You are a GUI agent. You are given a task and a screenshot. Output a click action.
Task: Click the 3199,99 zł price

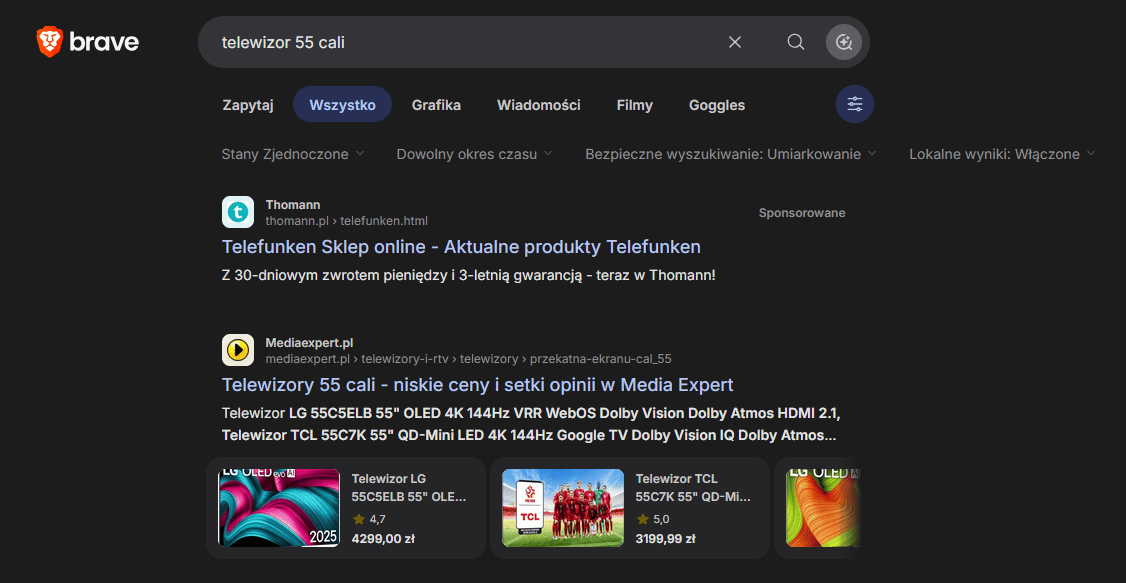665,538
